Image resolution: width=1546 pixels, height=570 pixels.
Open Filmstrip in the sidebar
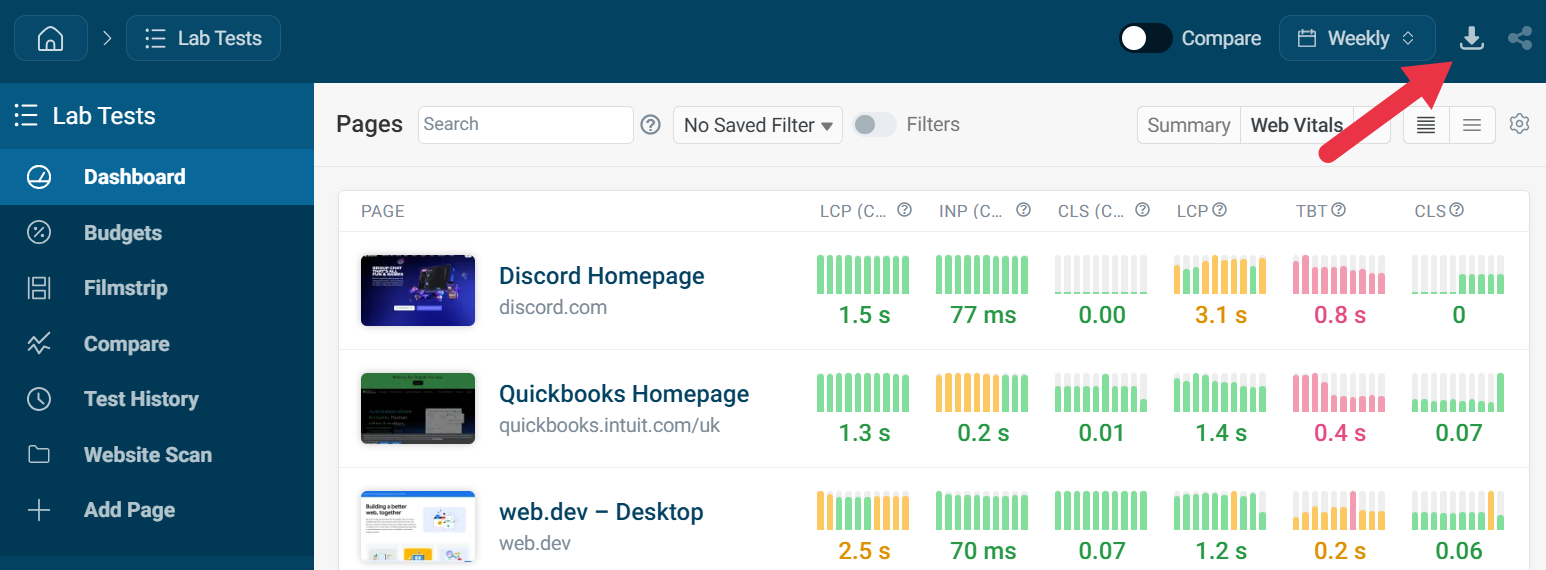(157, 288)
